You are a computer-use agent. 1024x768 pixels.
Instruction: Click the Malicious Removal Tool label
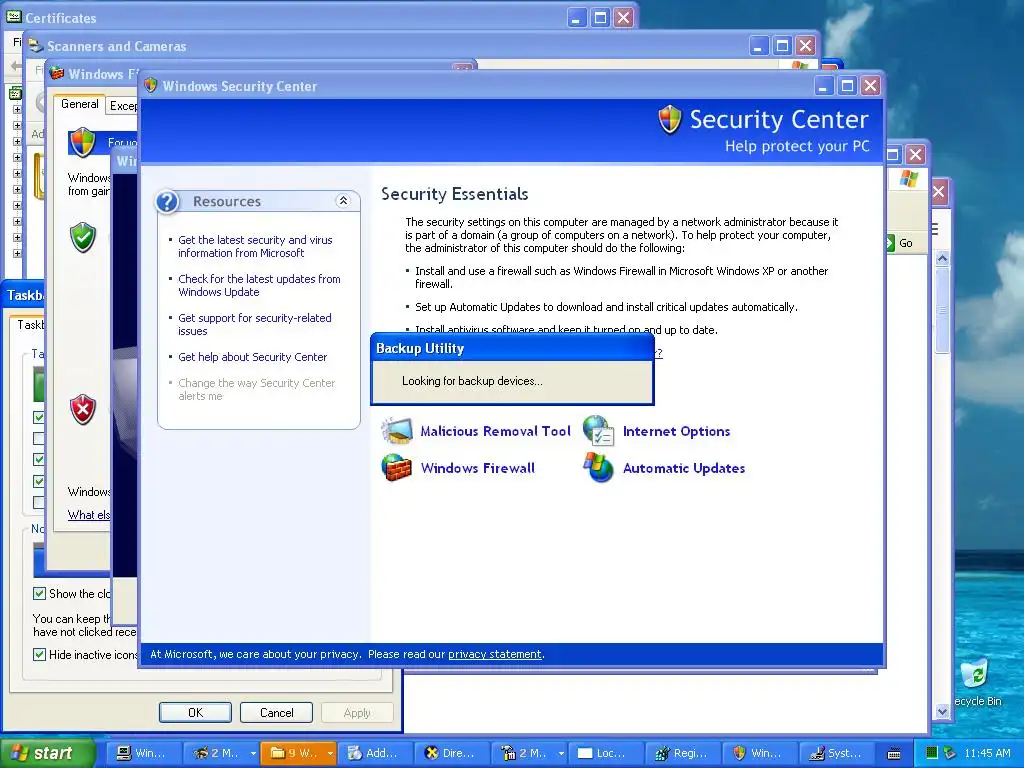click(495, 431)
